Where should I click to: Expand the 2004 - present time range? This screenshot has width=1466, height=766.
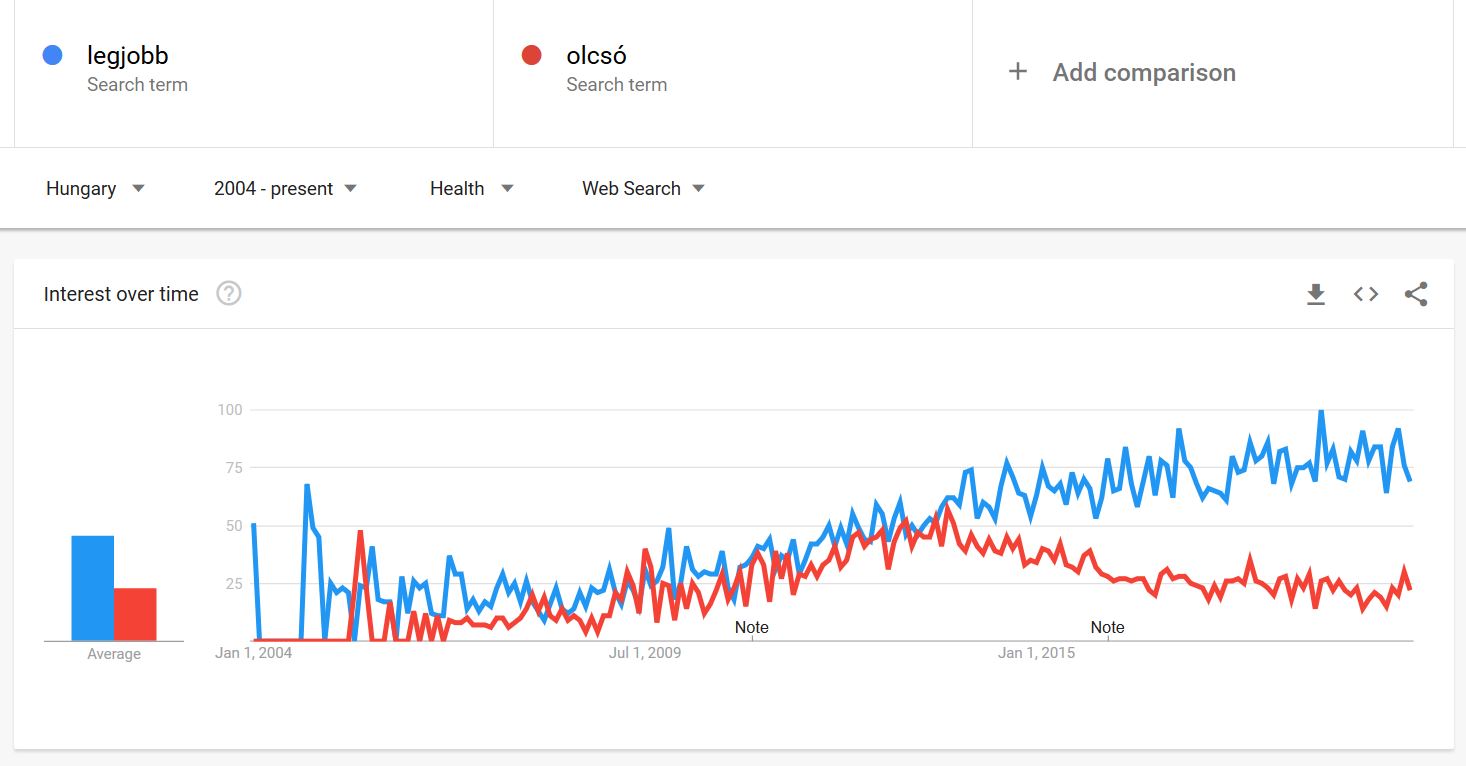(x=285, y=188)
